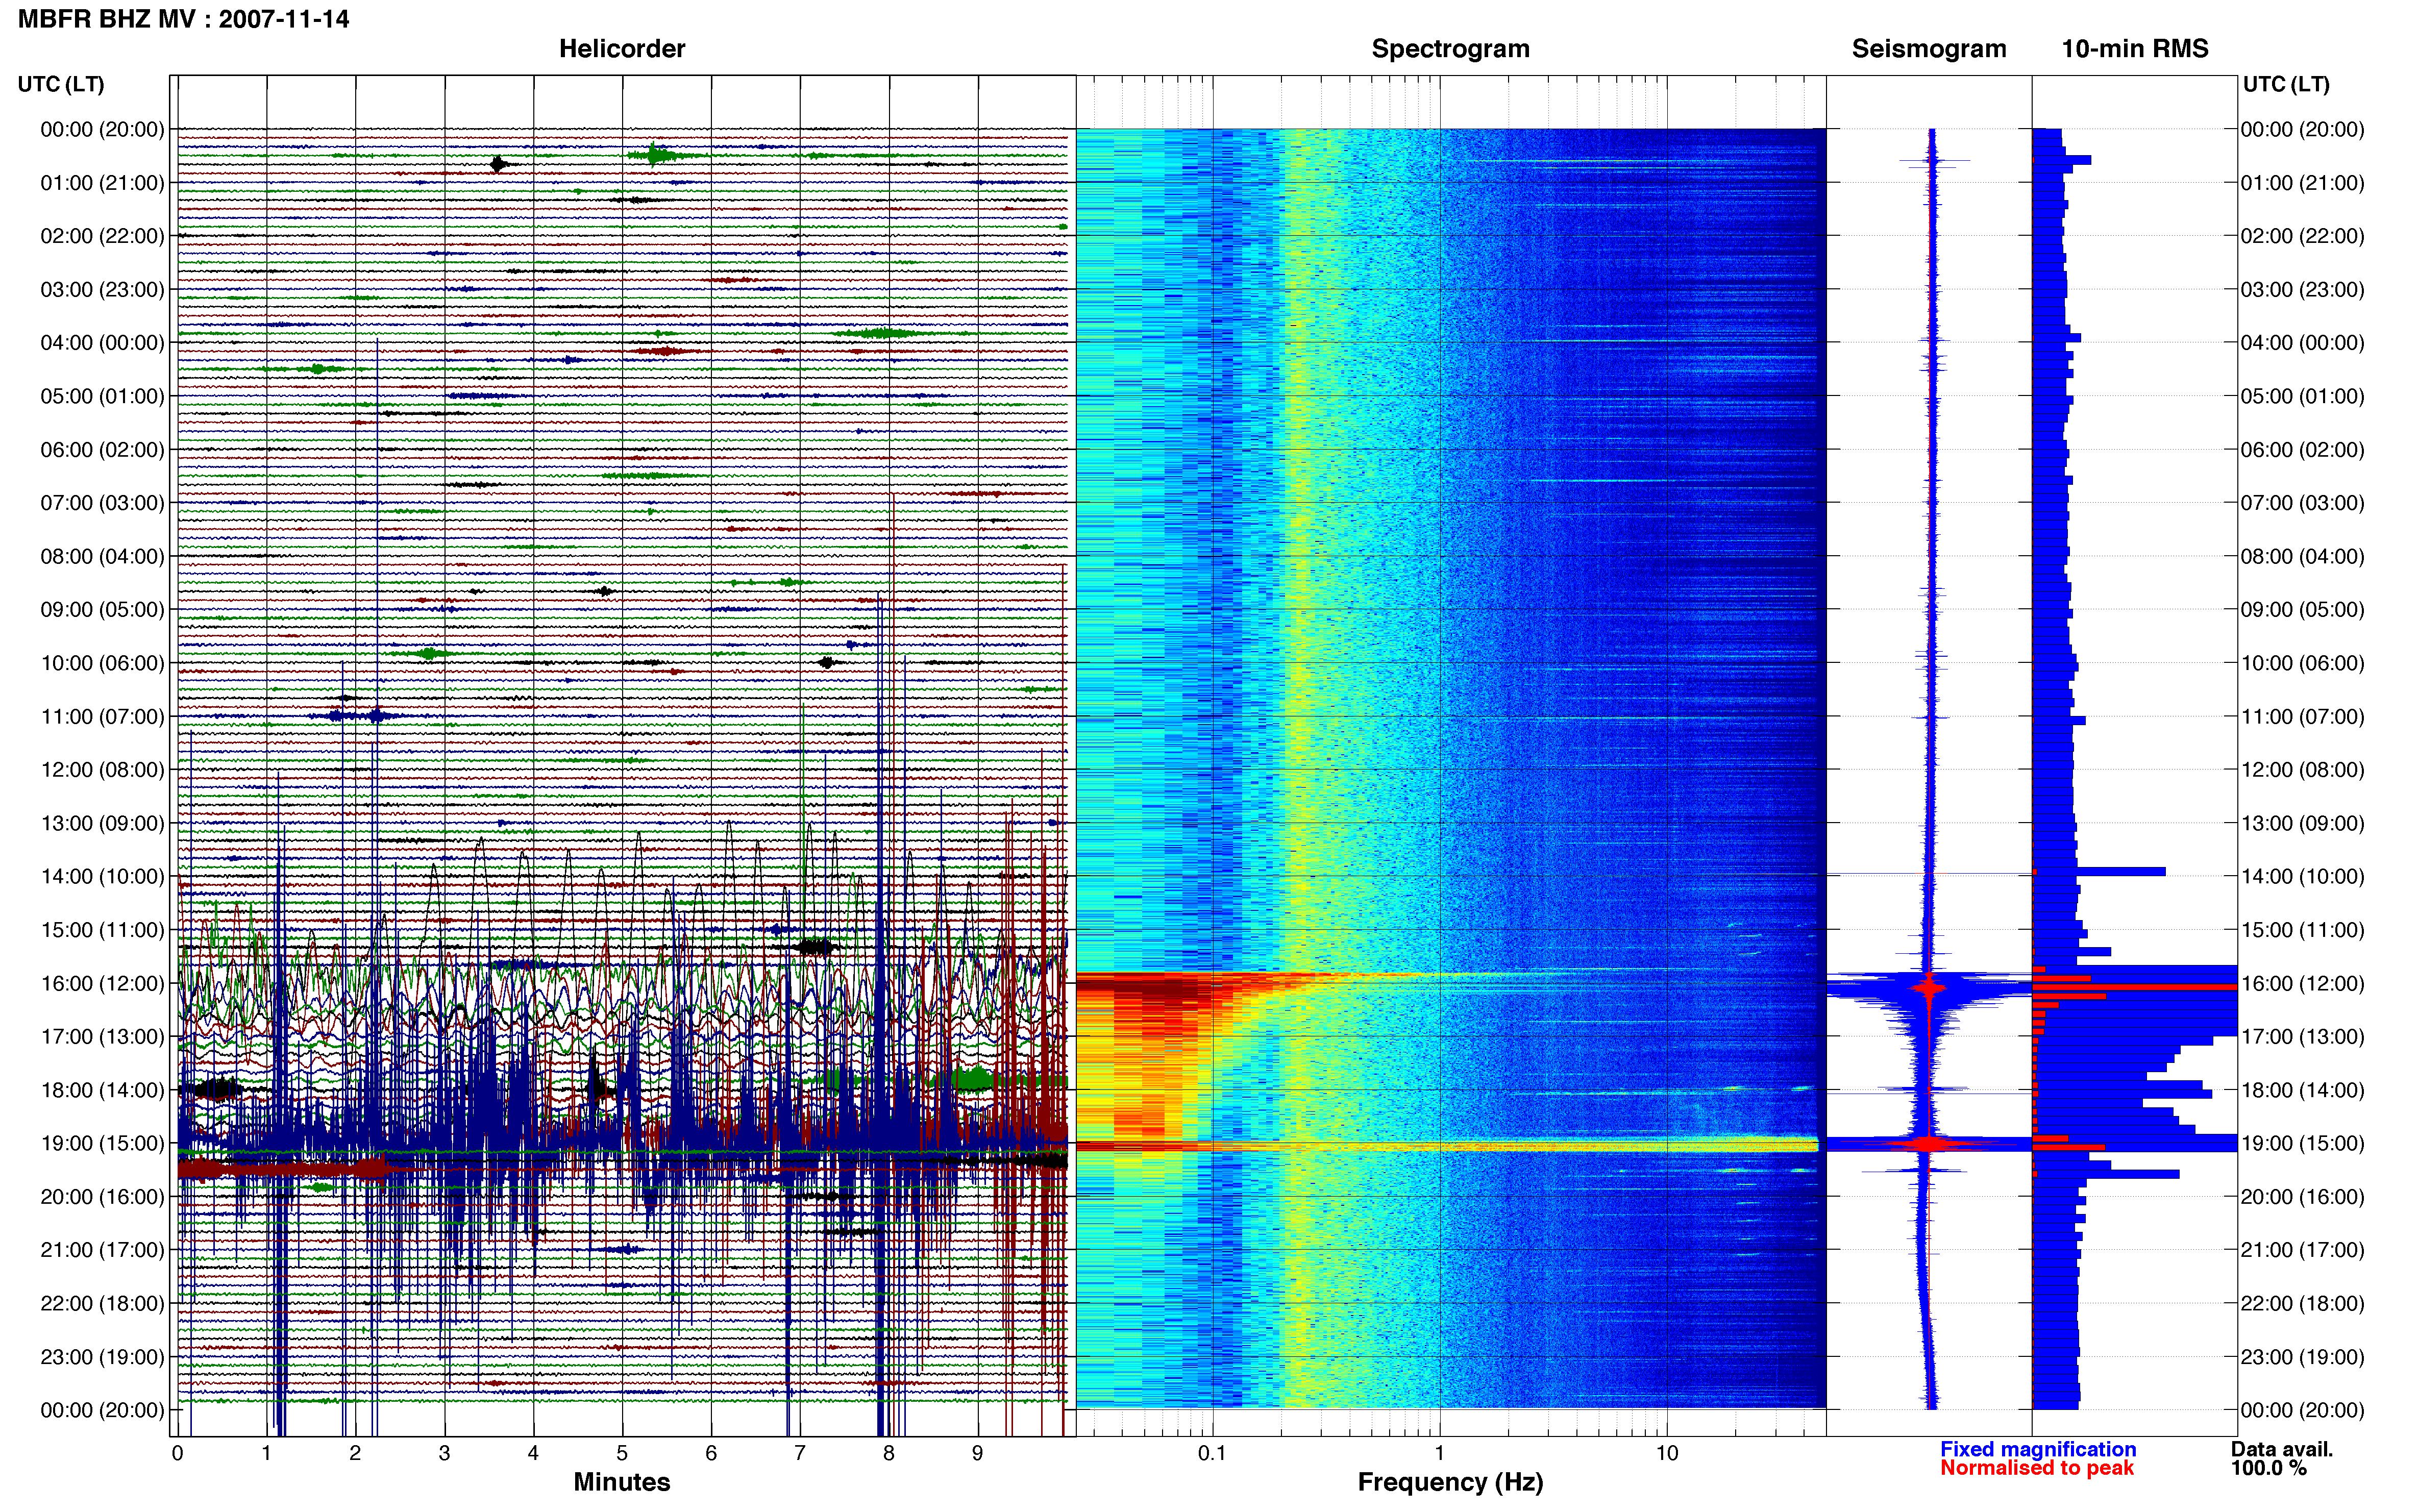2419x1512 pixels.
Task: Click 17:00 (13:00) on the Helicorder time axis
Action: click(102, 1037)
